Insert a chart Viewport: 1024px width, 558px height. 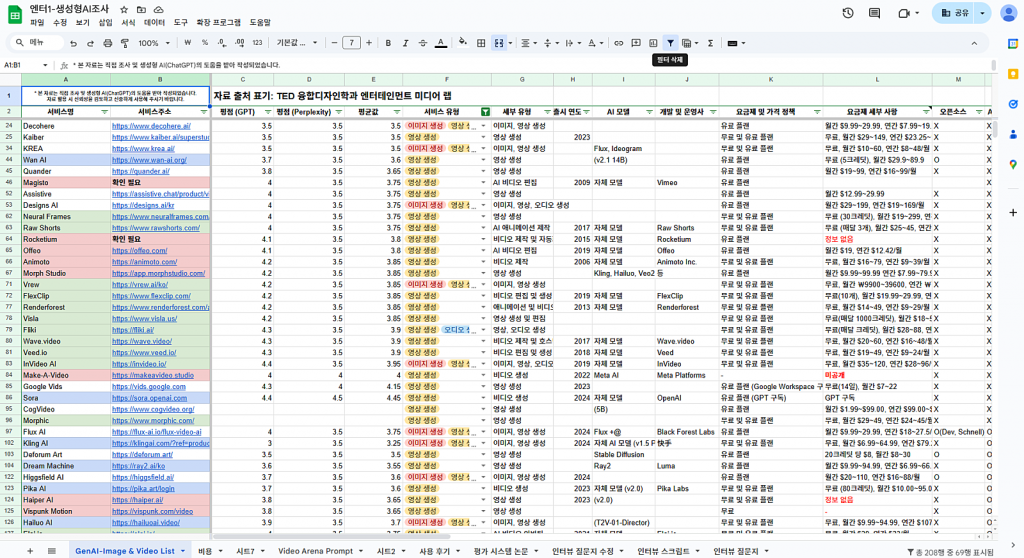[653, 43]
